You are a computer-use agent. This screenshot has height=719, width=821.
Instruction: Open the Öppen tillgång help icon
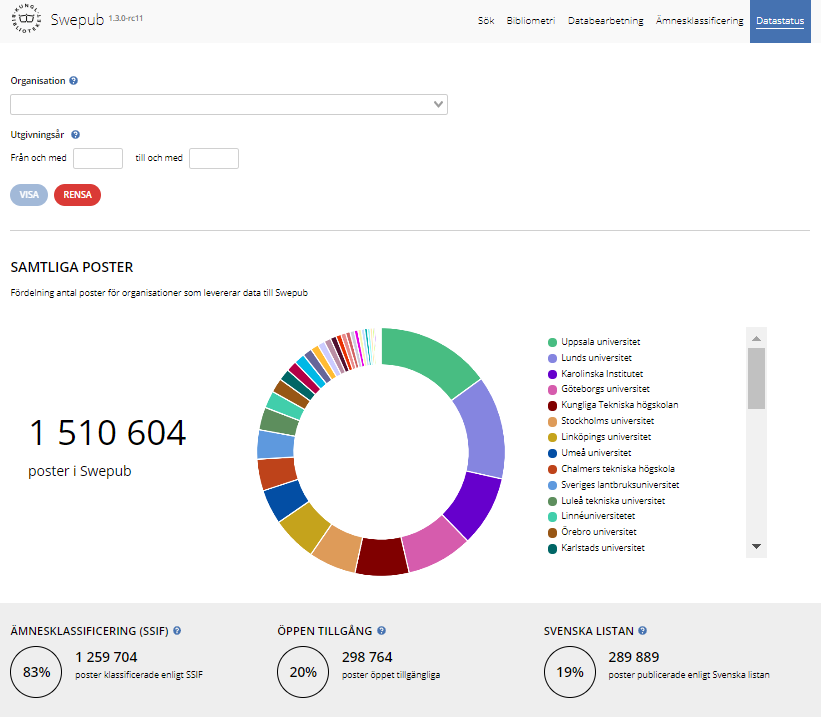point(381,630)
